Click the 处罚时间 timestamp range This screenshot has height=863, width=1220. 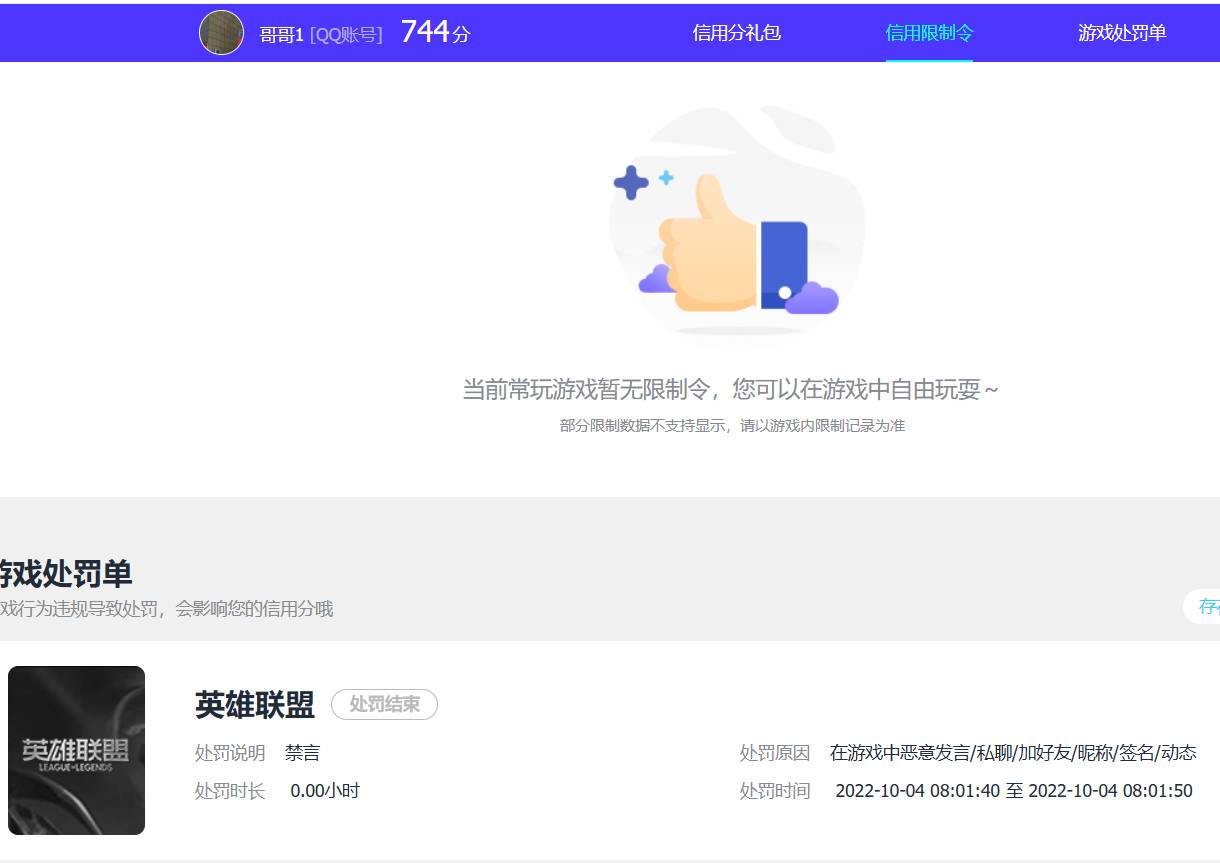(1014, 790)
